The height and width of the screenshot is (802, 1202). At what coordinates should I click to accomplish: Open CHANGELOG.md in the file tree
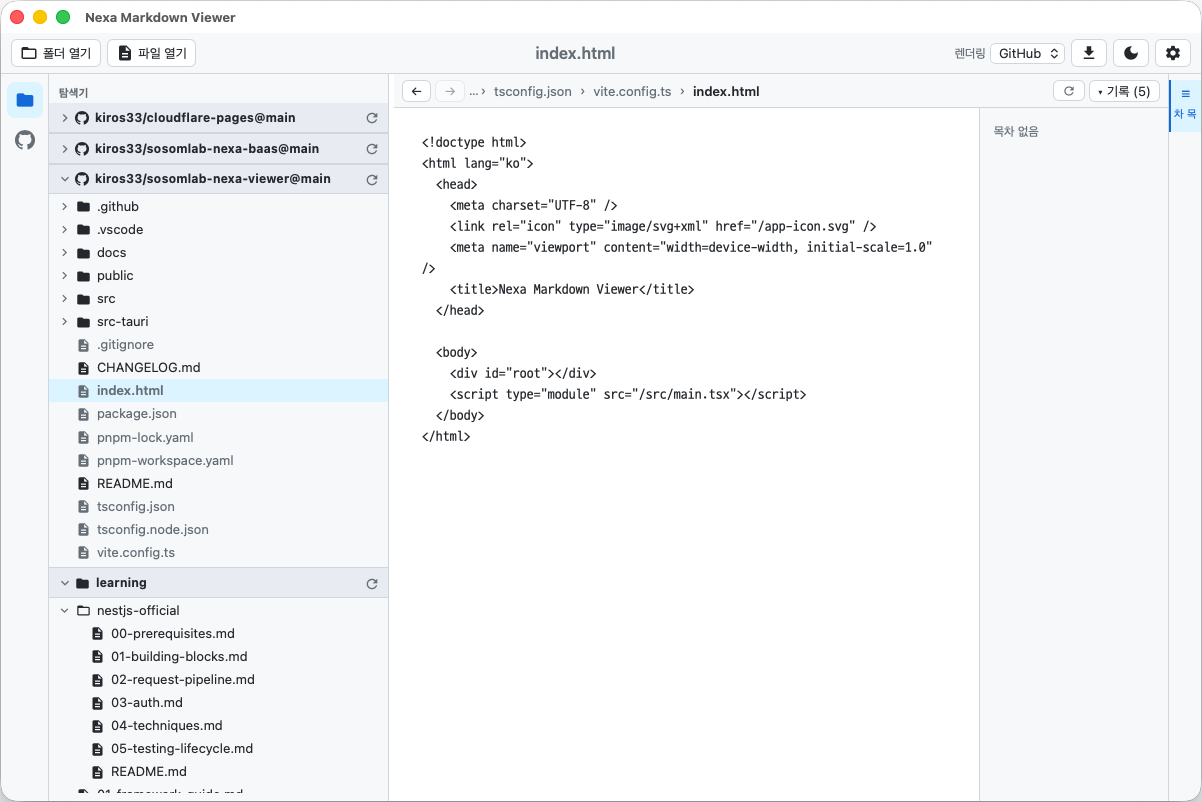218,367
